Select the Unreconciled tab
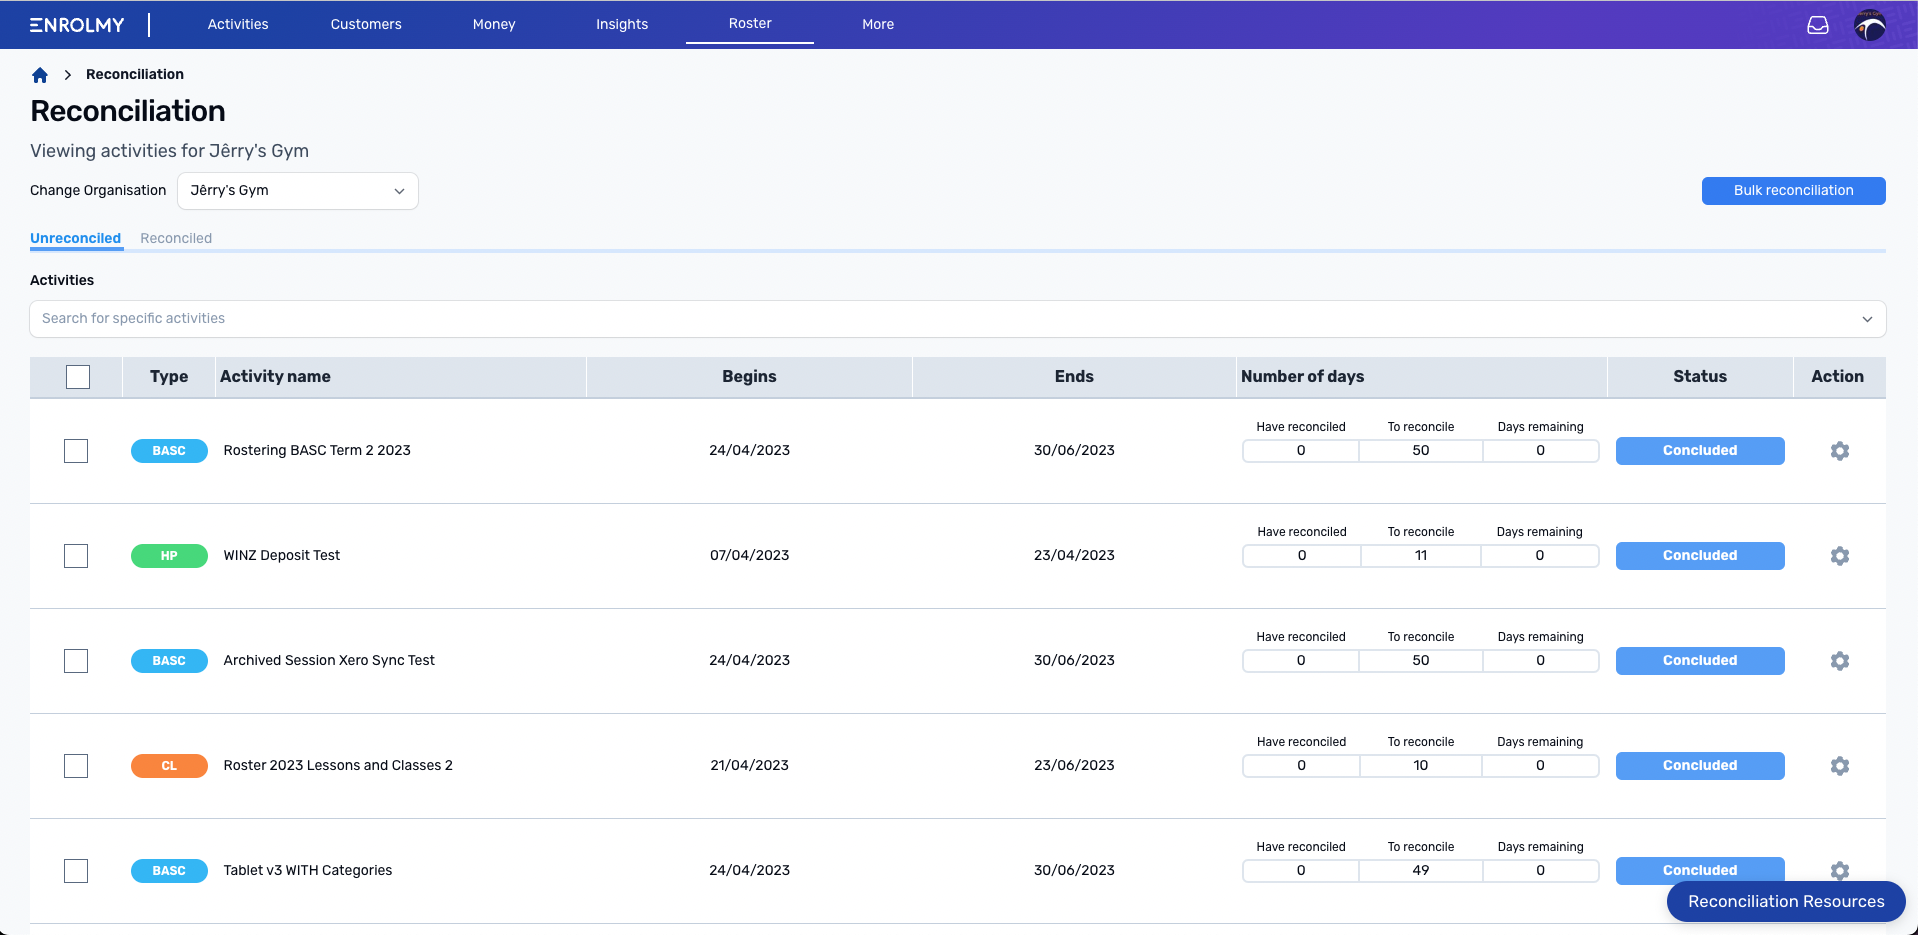This screenshot has width=1918, height=935. pos(75,238)
